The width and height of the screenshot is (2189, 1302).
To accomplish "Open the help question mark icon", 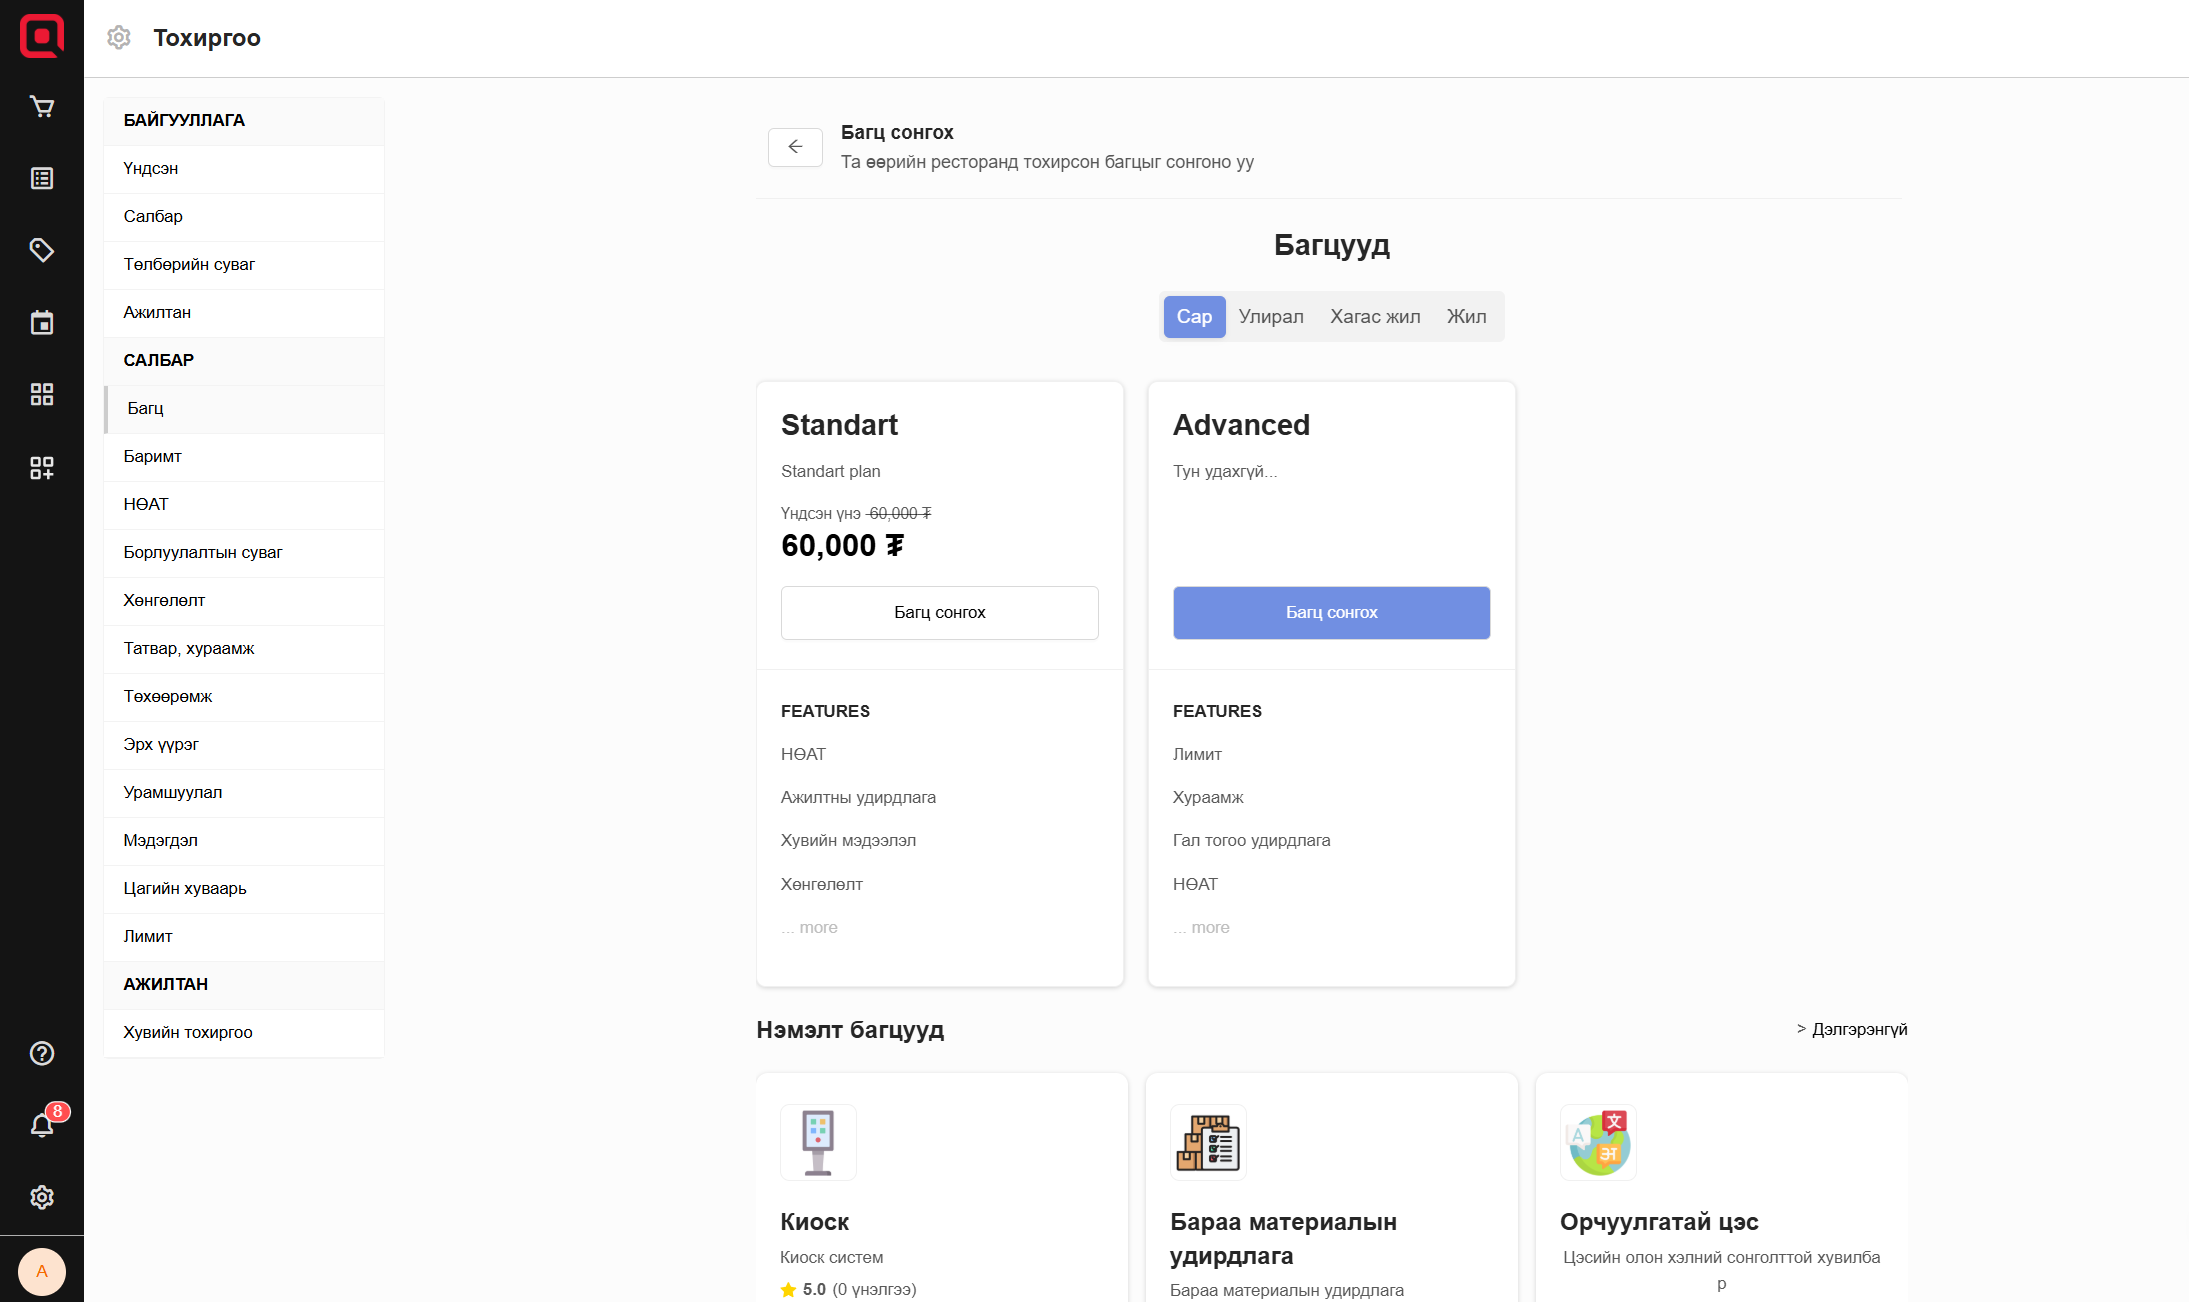I will (41, 1053).
